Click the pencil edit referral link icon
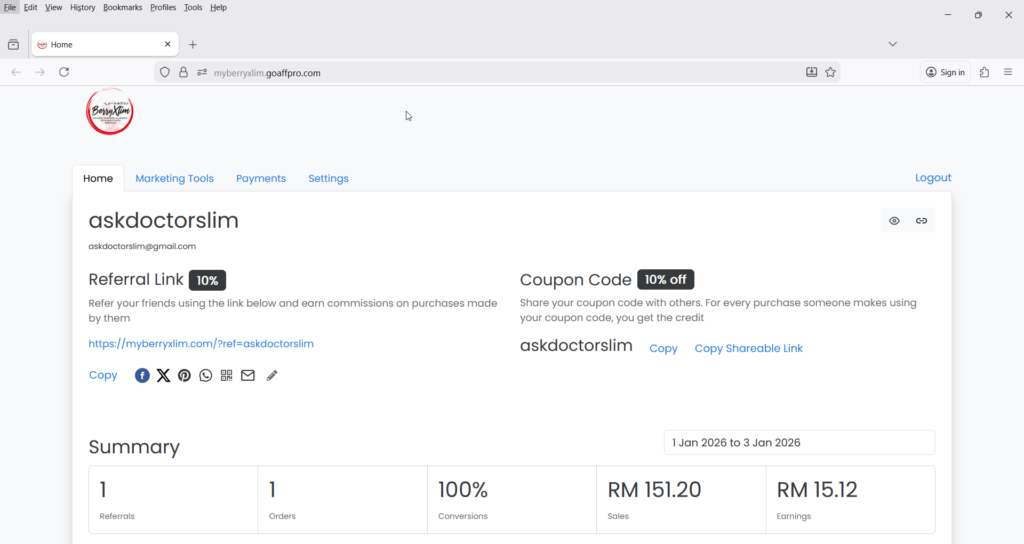The height and width of the screenshot is (544, 1024). 272,376
